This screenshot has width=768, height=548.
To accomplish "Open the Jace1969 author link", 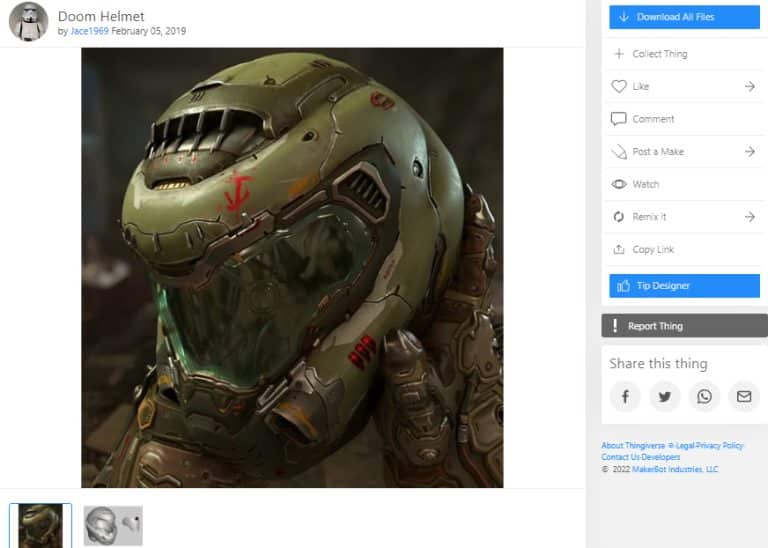I will 89,31.
